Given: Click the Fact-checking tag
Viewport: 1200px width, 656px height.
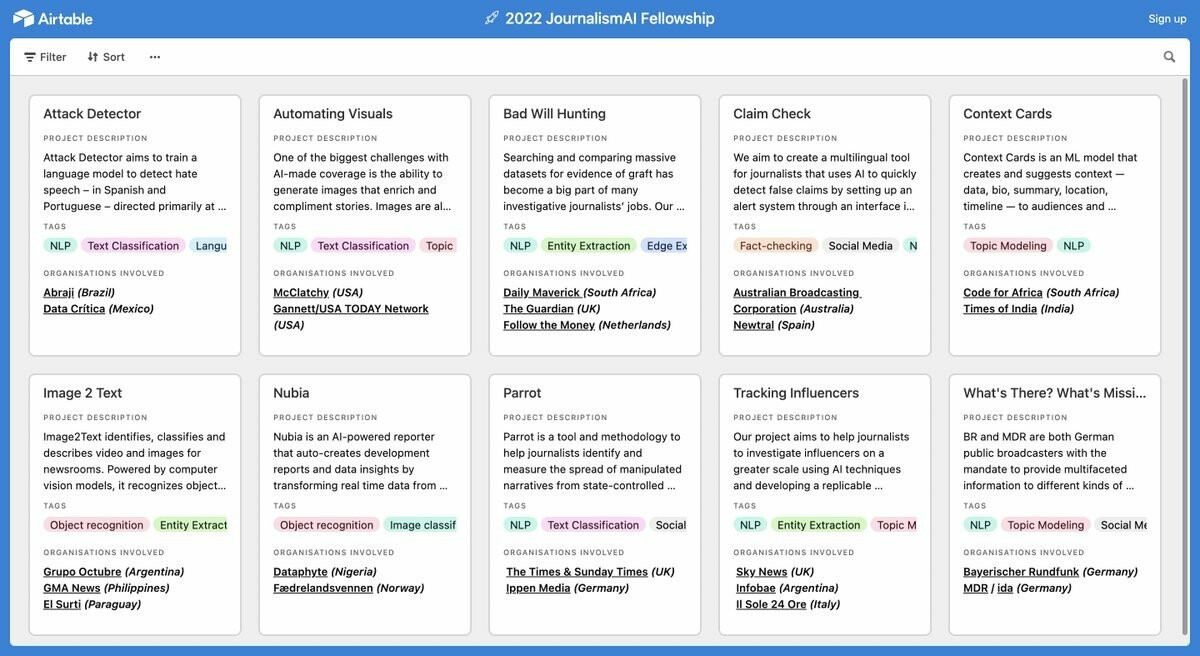Looking at the screenshot, I should click(x=777, y=246).
